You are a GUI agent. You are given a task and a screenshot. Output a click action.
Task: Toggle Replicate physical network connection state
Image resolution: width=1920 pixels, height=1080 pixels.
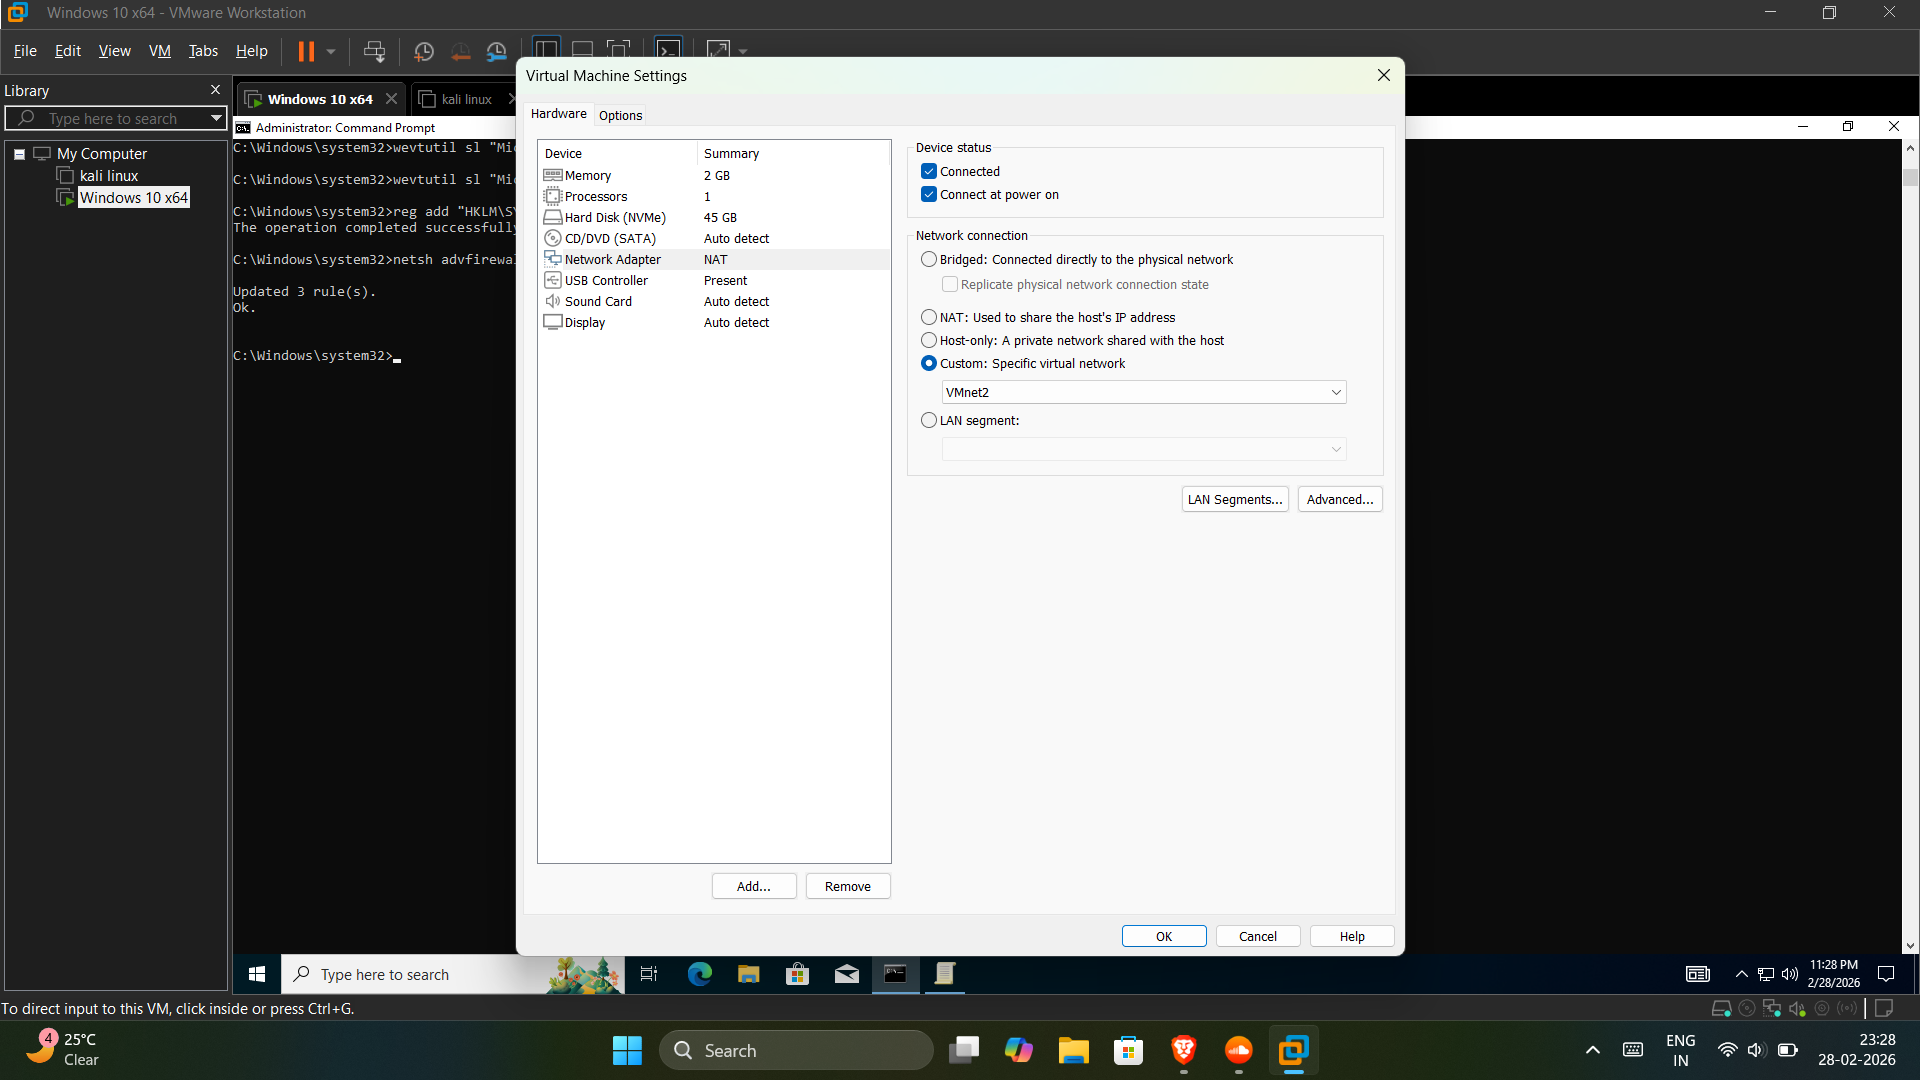(950, 284)
